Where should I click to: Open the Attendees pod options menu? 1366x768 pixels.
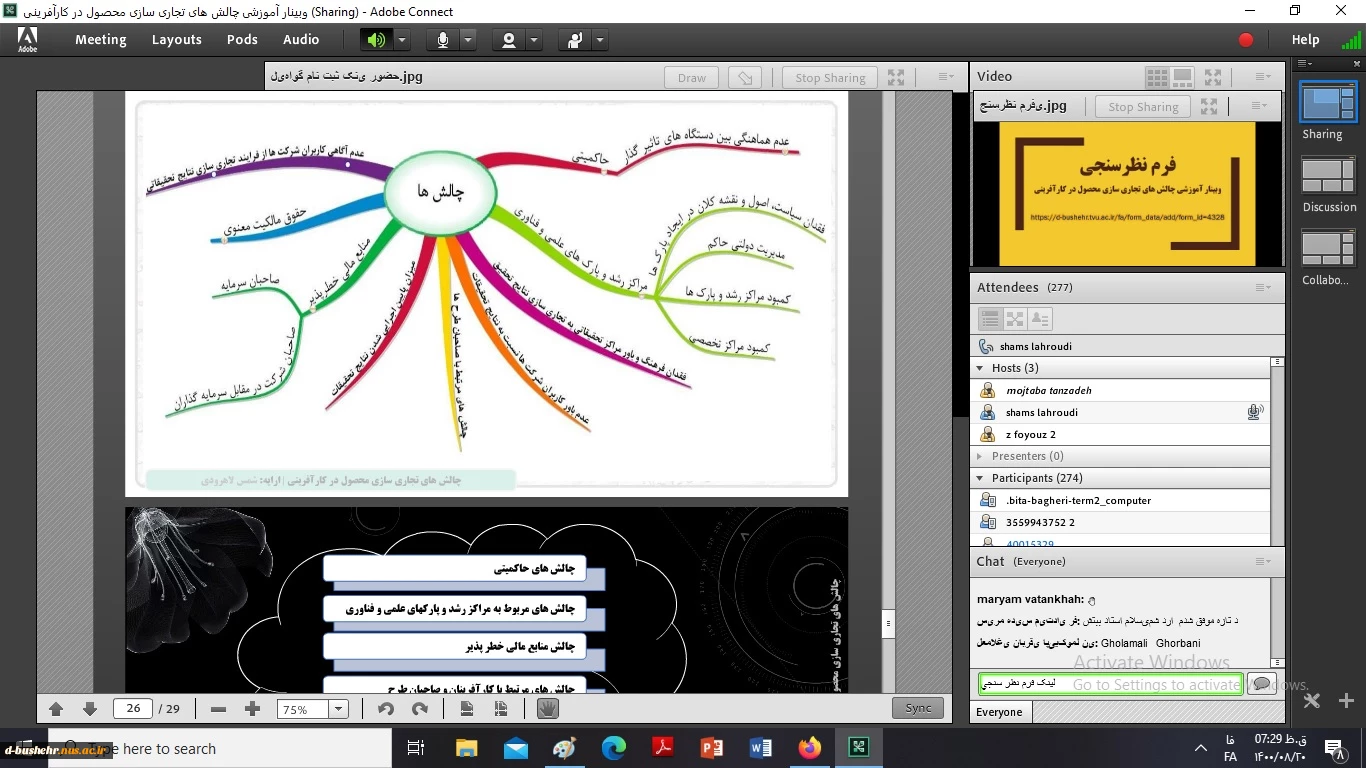1263,288
